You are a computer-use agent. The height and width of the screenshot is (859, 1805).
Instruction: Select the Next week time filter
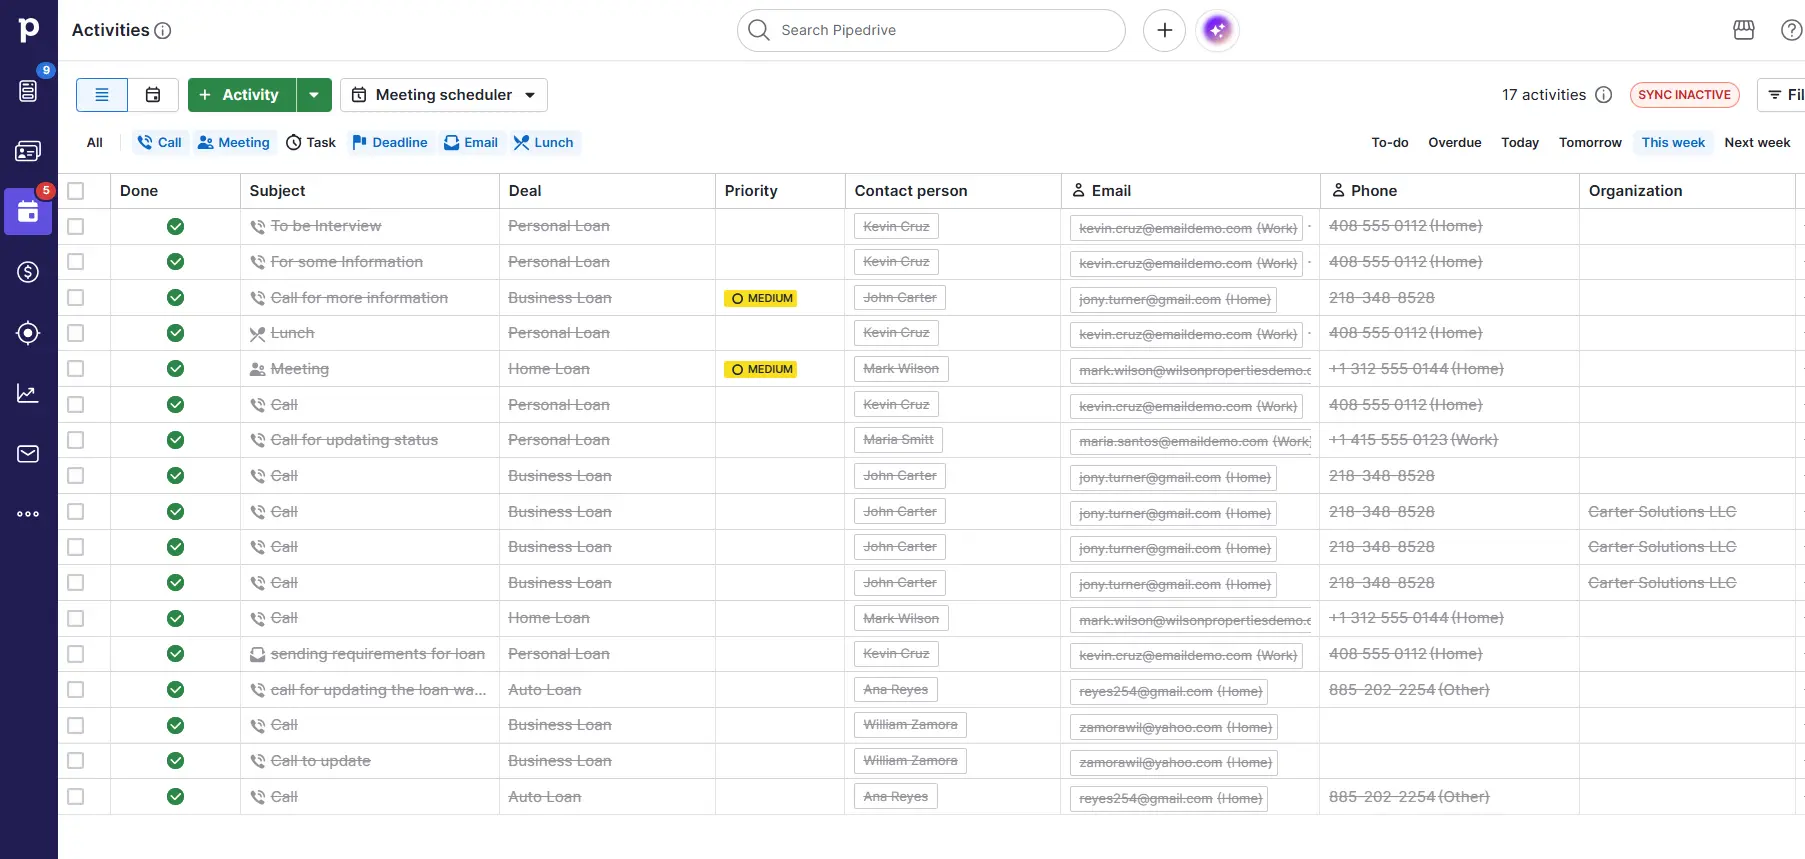(1756, 143)
